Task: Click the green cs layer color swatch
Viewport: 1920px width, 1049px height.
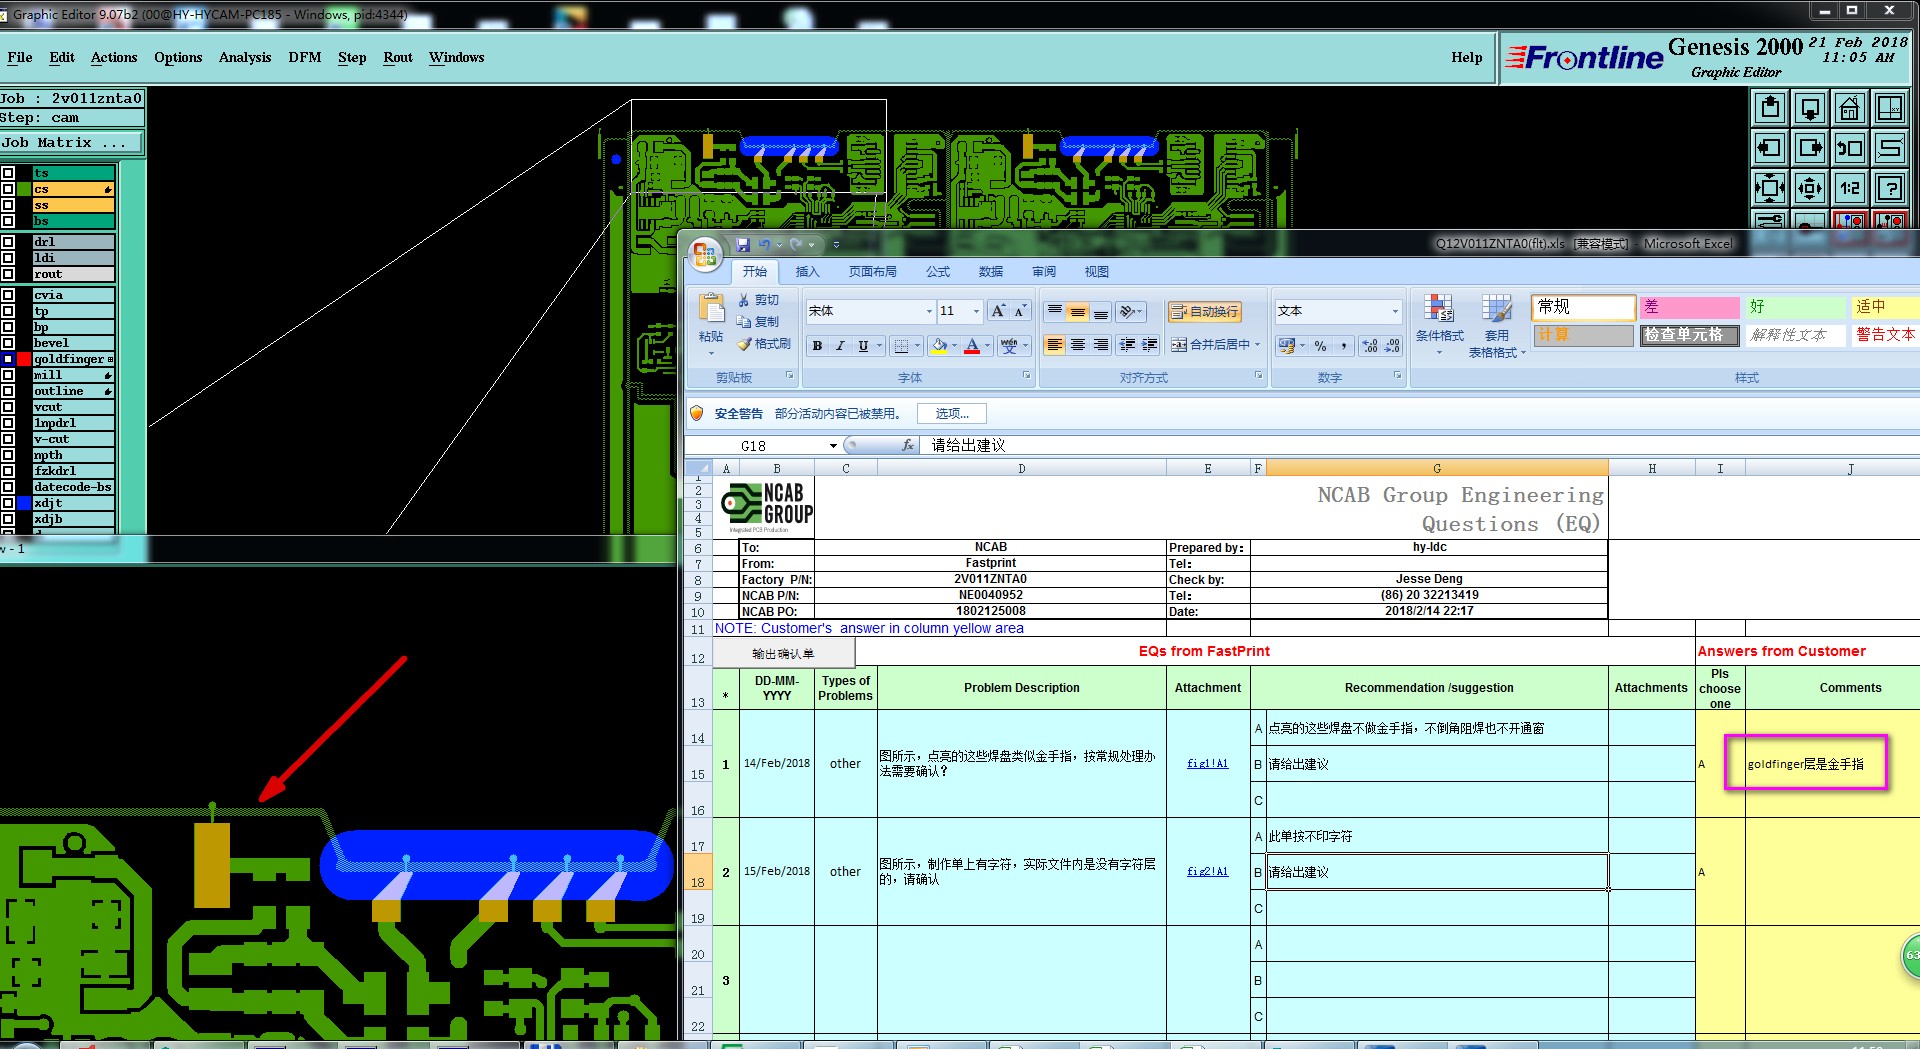Action: tap(24, 189)
